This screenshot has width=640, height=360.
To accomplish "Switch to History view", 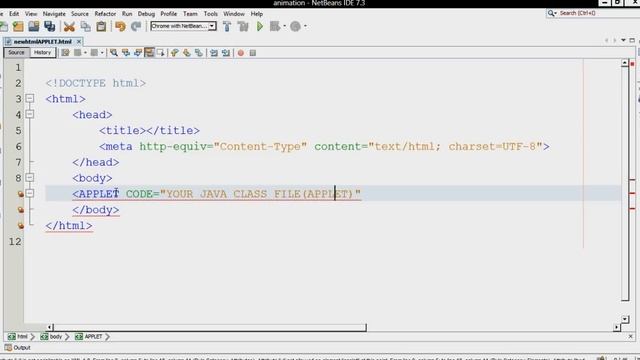I will [x=42, y=53].
